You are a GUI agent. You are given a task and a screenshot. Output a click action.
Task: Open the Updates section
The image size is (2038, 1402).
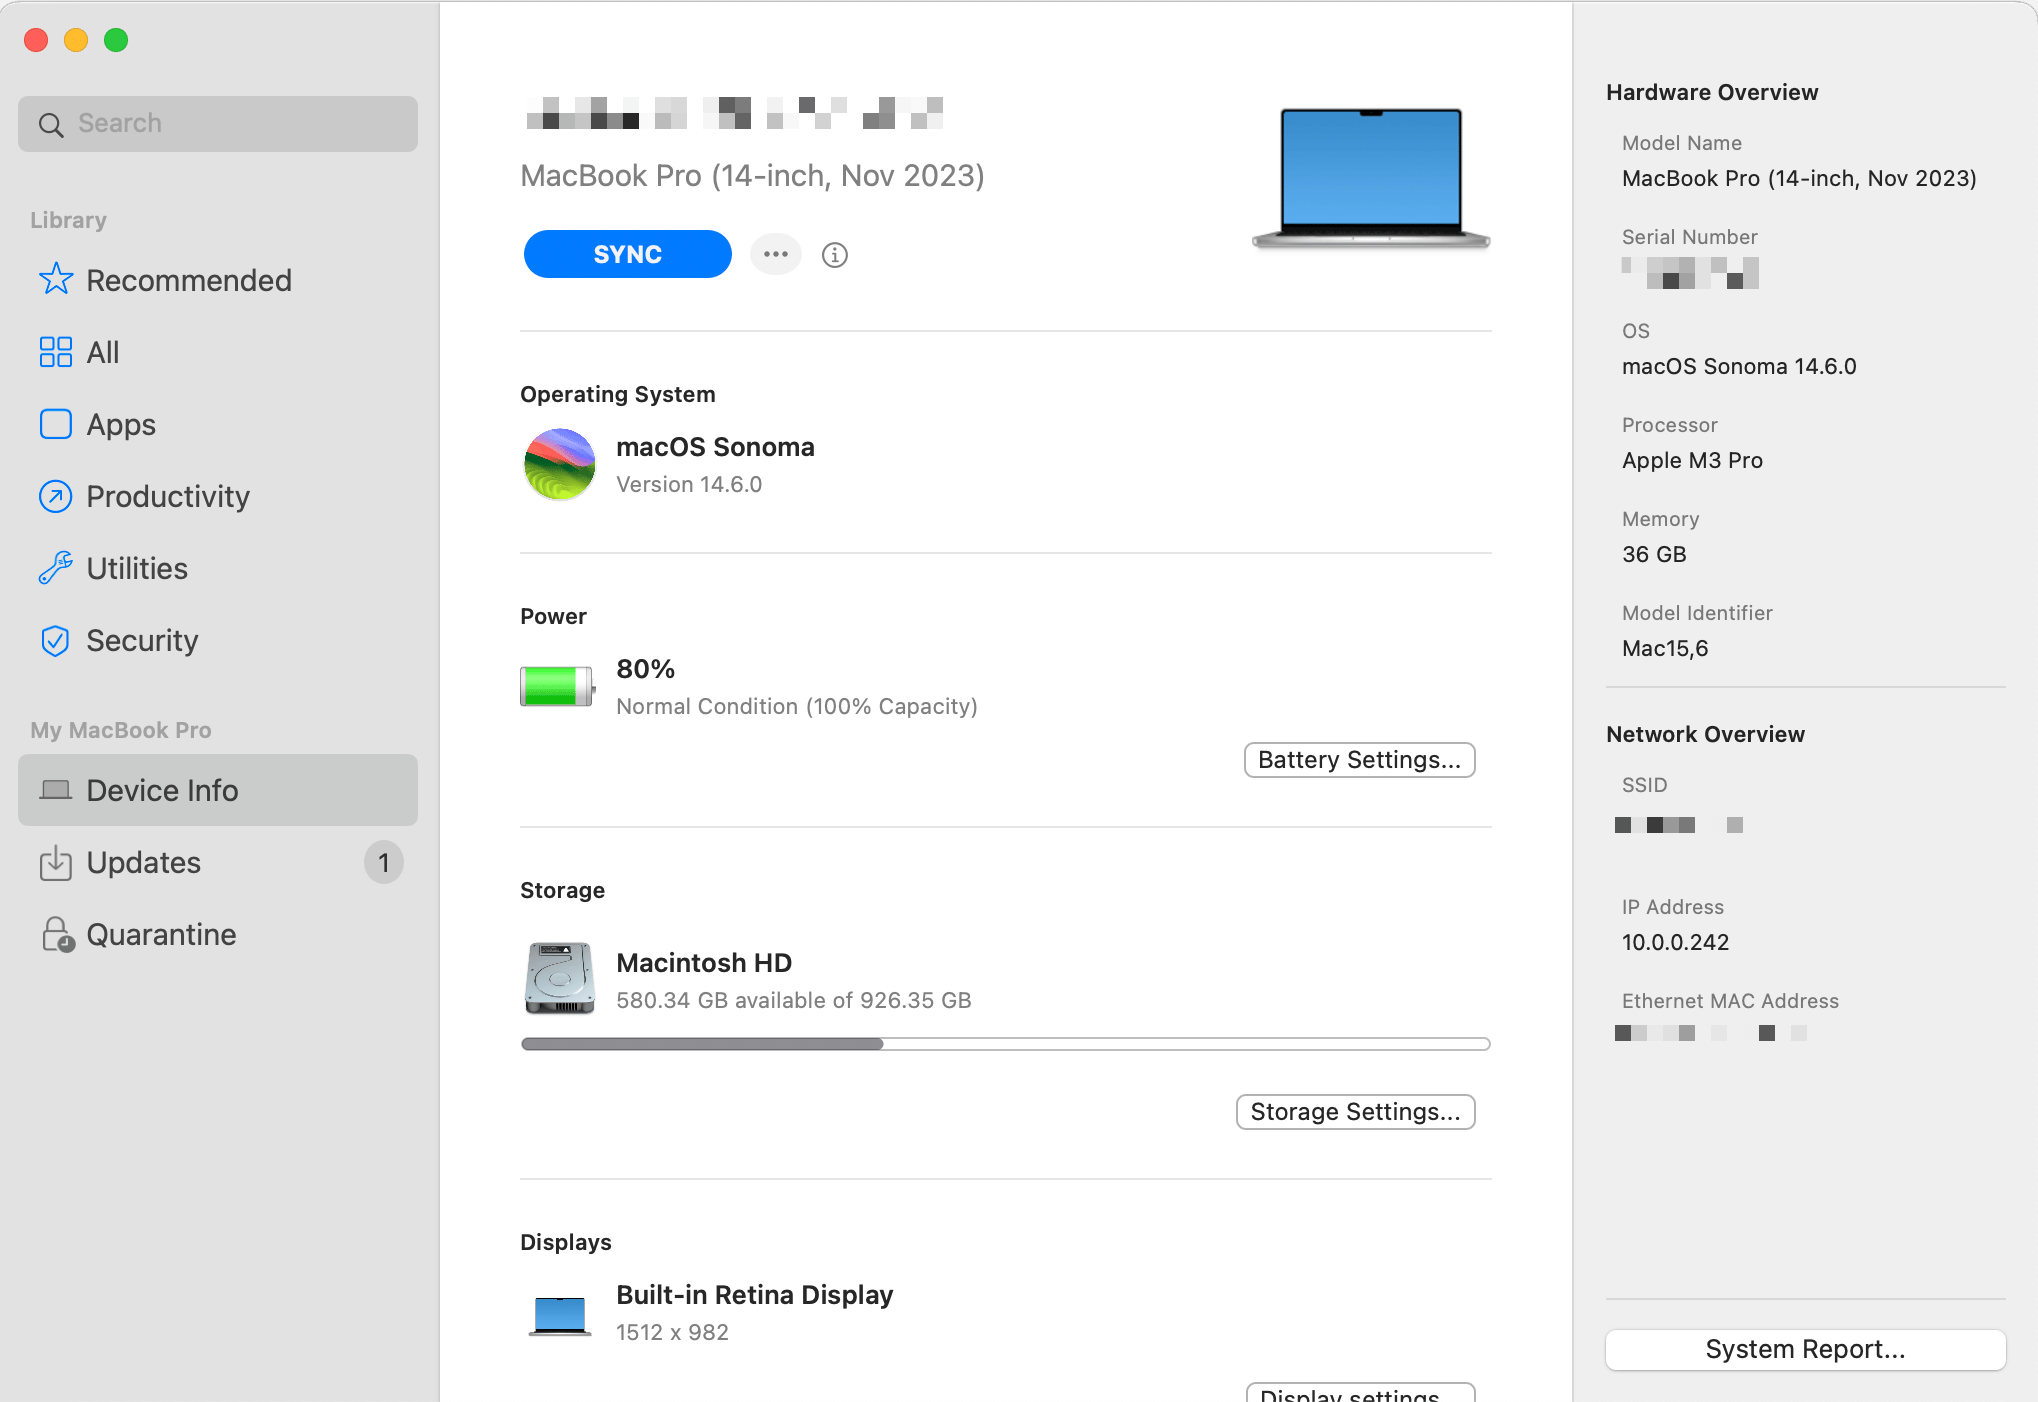point(218,862)
